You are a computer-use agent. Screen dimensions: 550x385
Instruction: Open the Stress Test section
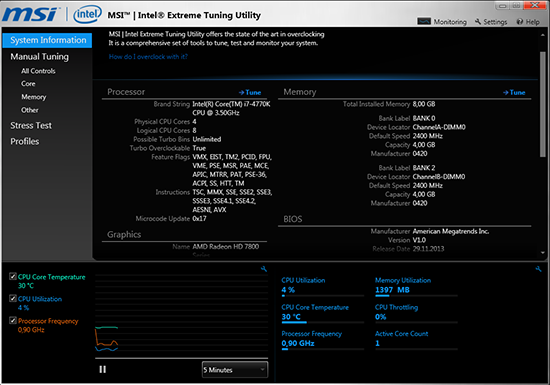(31, 126)
